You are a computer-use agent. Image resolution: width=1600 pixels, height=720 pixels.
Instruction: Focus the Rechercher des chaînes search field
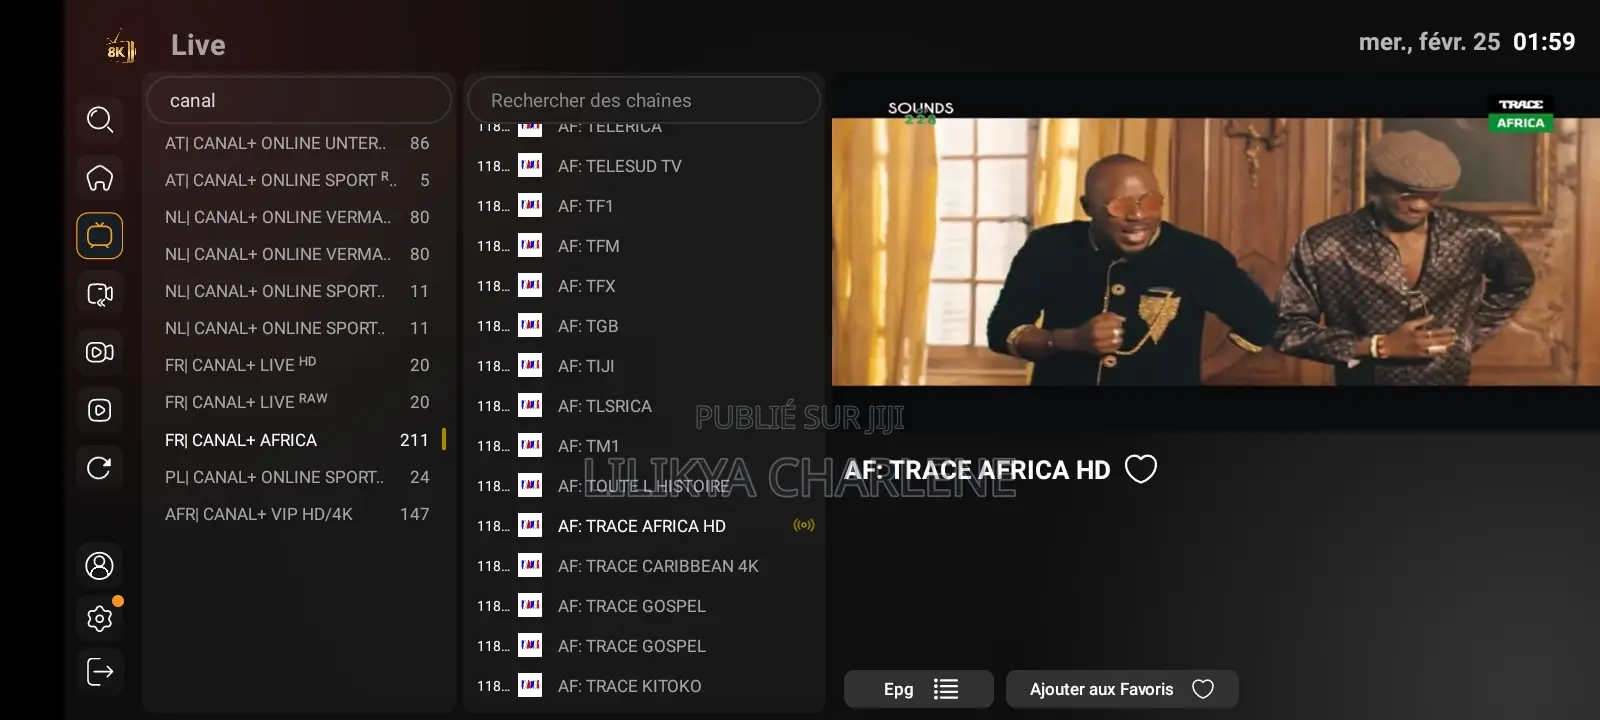[x=644, y=101]
